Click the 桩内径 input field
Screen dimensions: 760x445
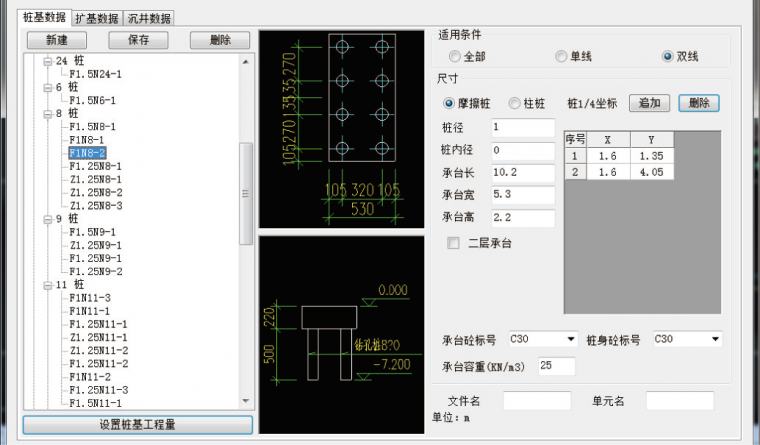[x=523, y=151]
